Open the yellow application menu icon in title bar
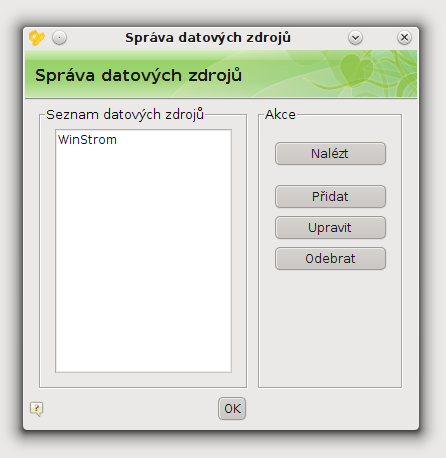This screenshot has height=458, width=446. tap(37, 38)
